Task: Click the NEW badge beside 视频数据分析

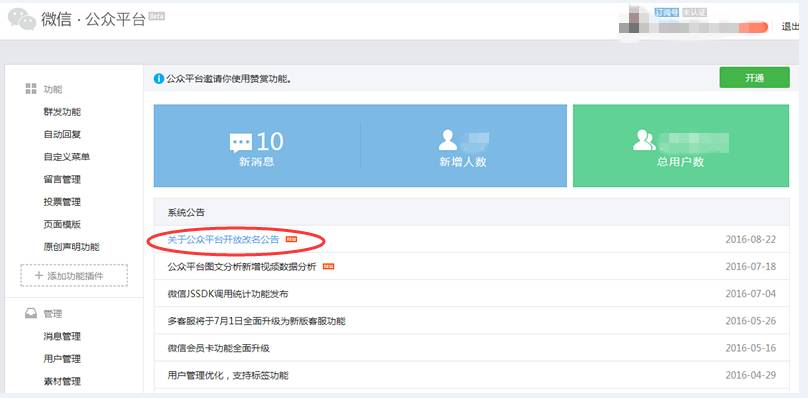Action: click(328, 267)
